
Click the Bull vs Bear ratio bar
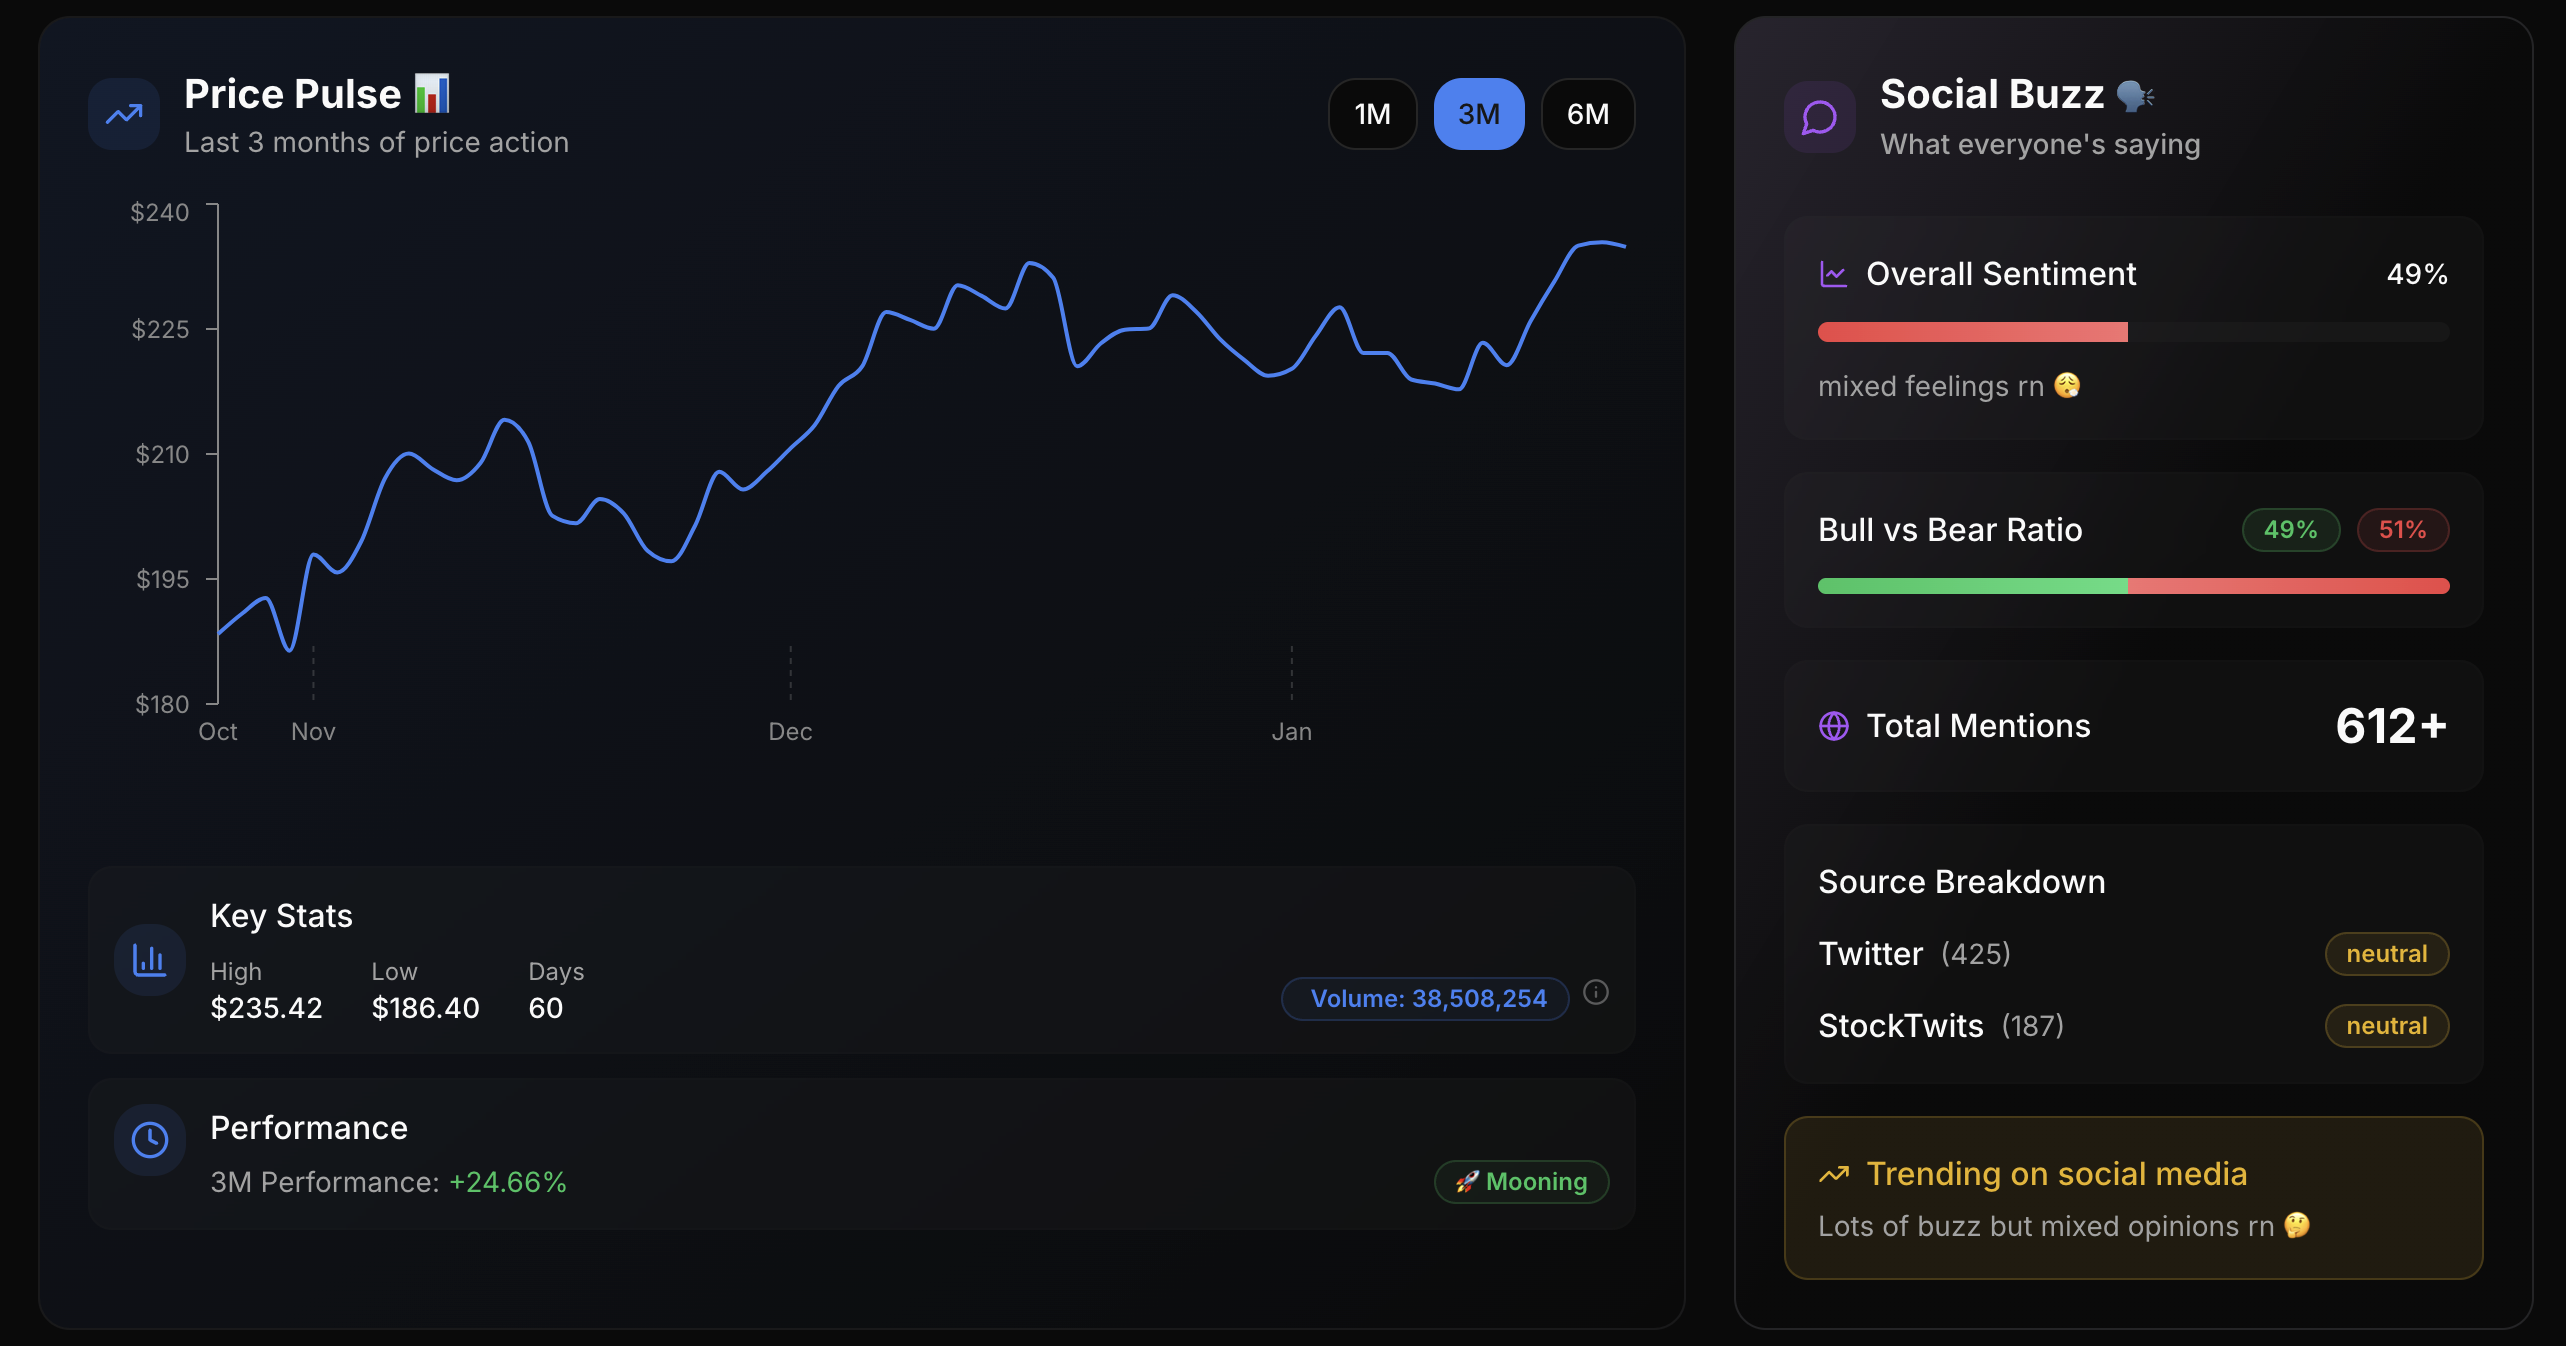point(2133,586)
